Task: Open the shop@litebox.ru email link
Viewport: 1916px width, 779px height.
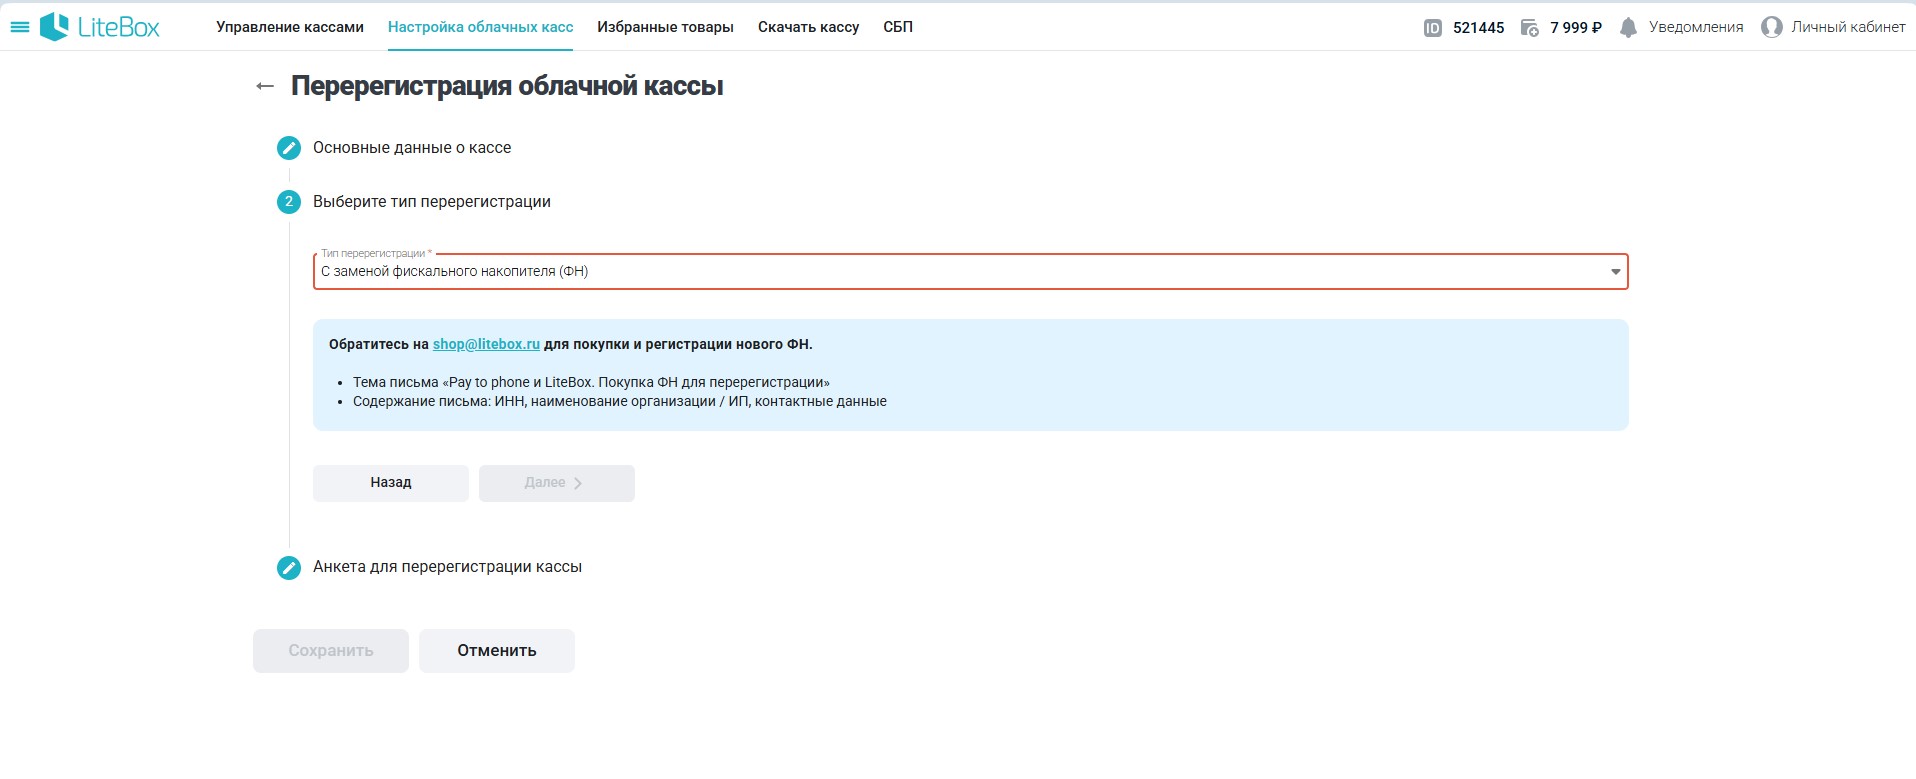Action: (x=486, y=344)
